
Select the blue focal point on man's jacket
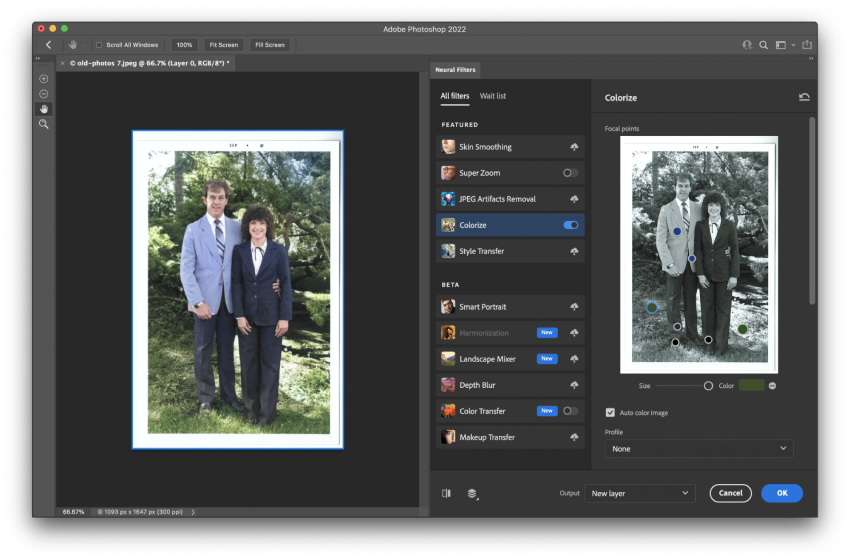677,231
